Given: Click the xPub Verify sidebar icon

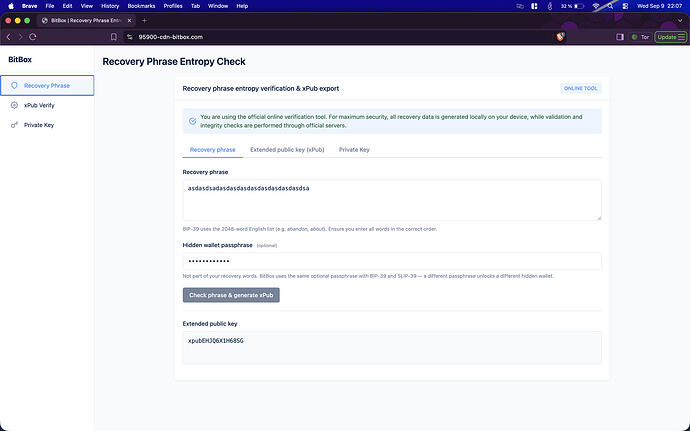Looking at the screenshot, I should coord(14,105).
